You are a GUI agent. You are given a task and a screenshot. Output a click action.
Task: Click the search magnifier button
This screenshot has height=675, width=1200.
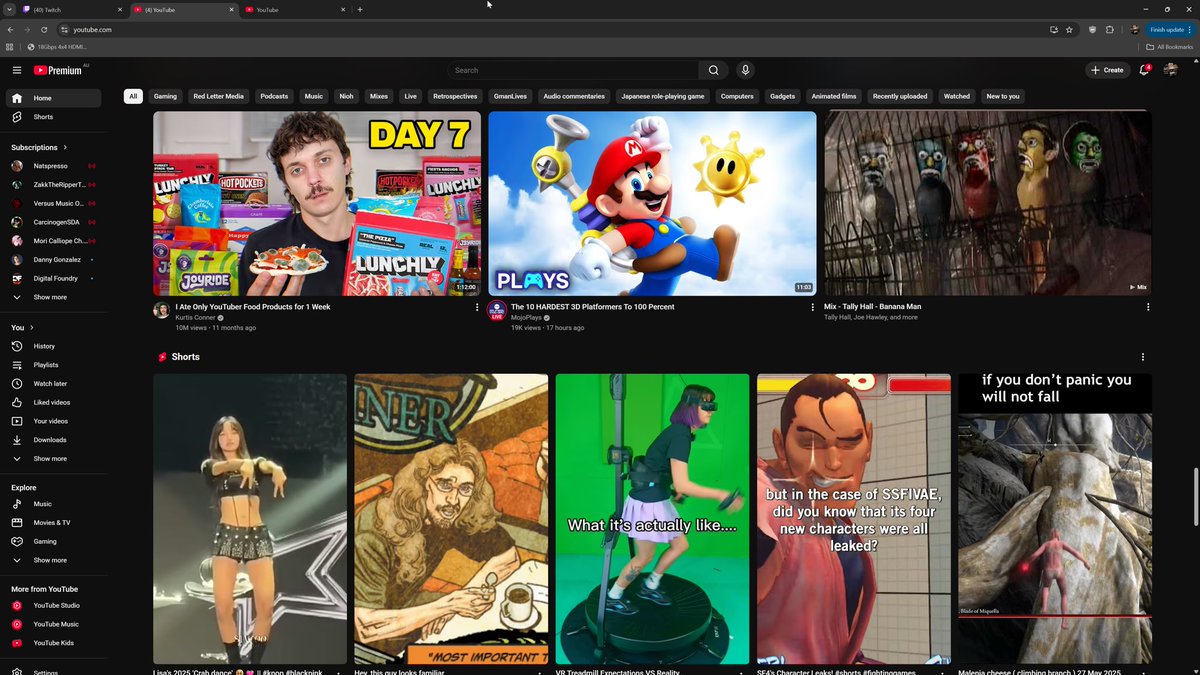(x=713, y=70)
